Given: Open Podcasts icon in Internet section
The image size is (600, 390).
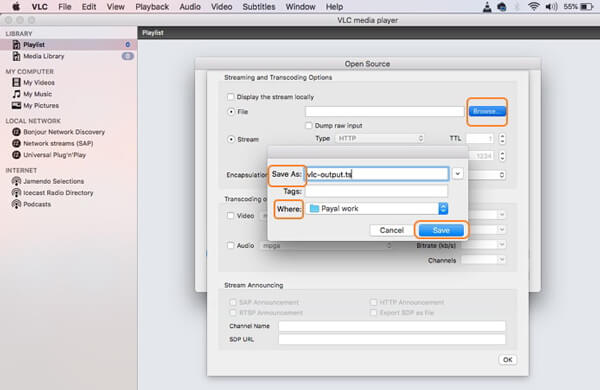Looking at the screenshot, I should [x=16, y=204].
